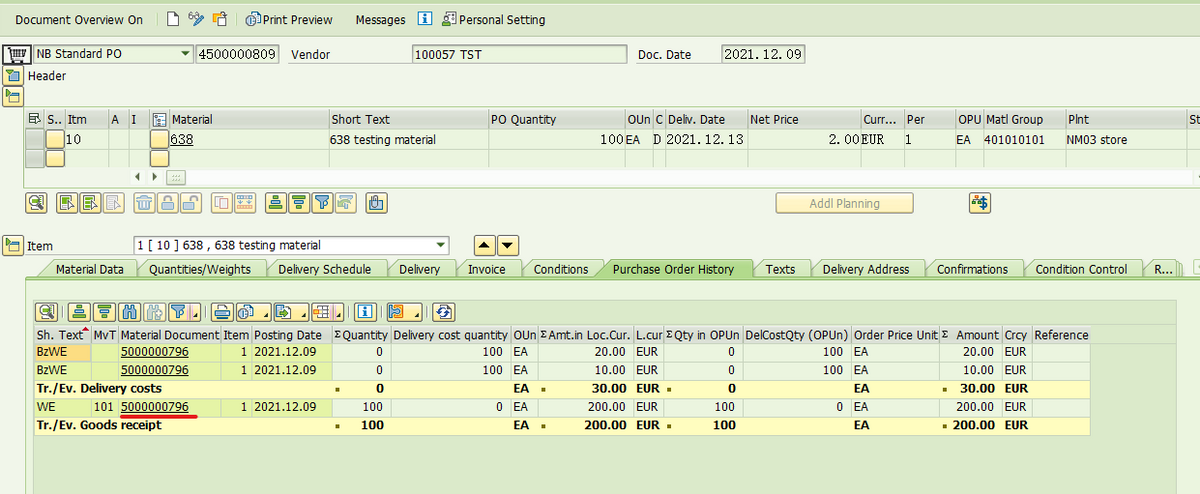Click the Copy item icon
This screenshot has width=1200, height=494.
221,203
